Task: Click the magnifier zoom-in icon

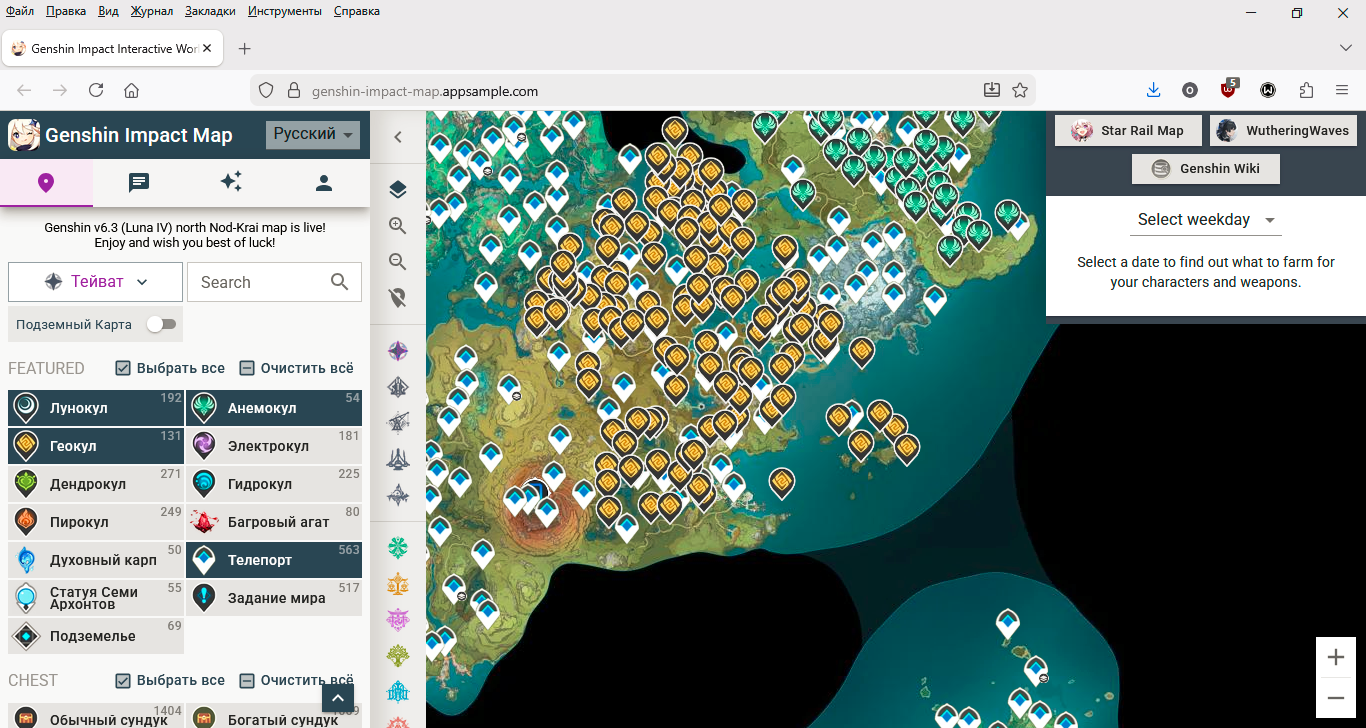Action: point(398,226)
